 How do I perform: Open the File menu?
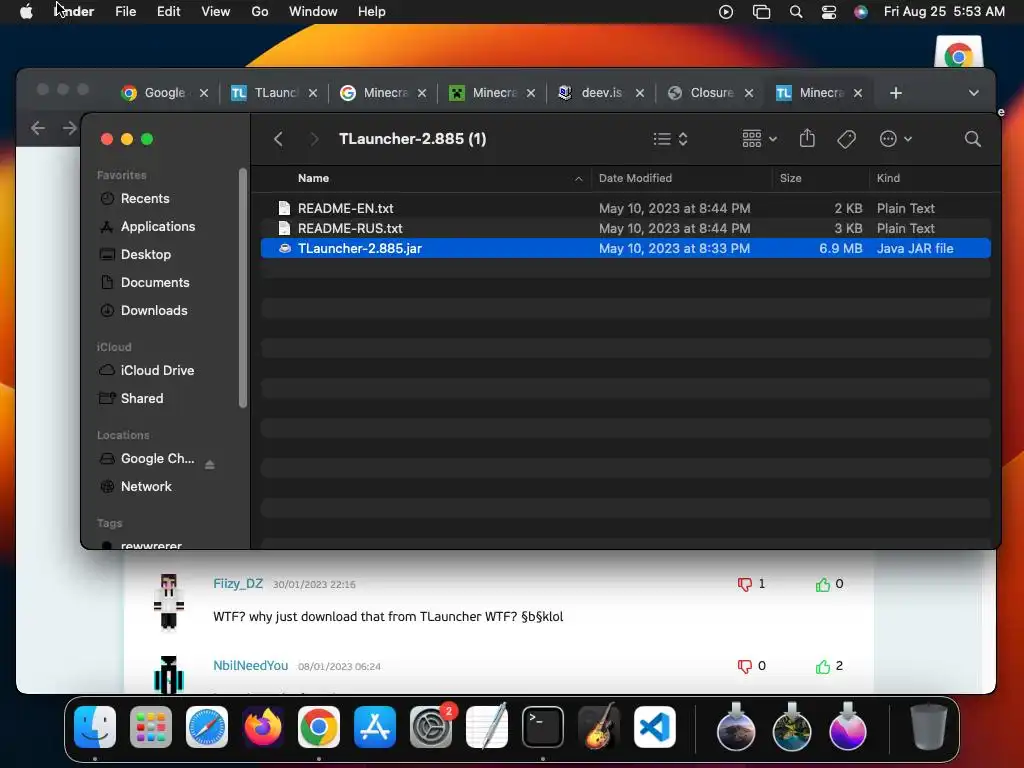click(x=125, y=12)
